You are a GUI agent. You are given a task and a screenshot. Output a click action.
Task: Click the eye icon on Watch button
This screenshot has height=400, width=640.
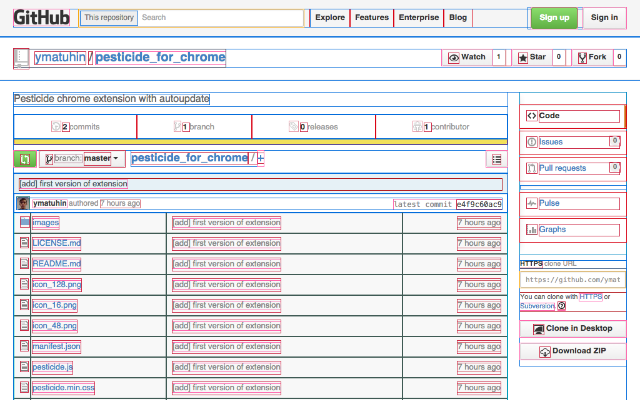click(453, 58)
